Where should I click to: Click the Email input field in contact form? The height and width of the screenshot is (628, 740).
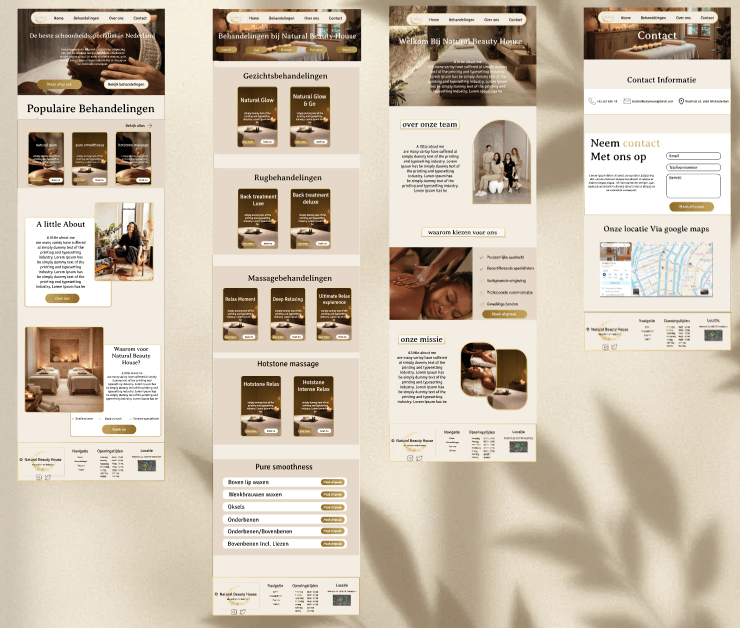click(x=693, y=156)
